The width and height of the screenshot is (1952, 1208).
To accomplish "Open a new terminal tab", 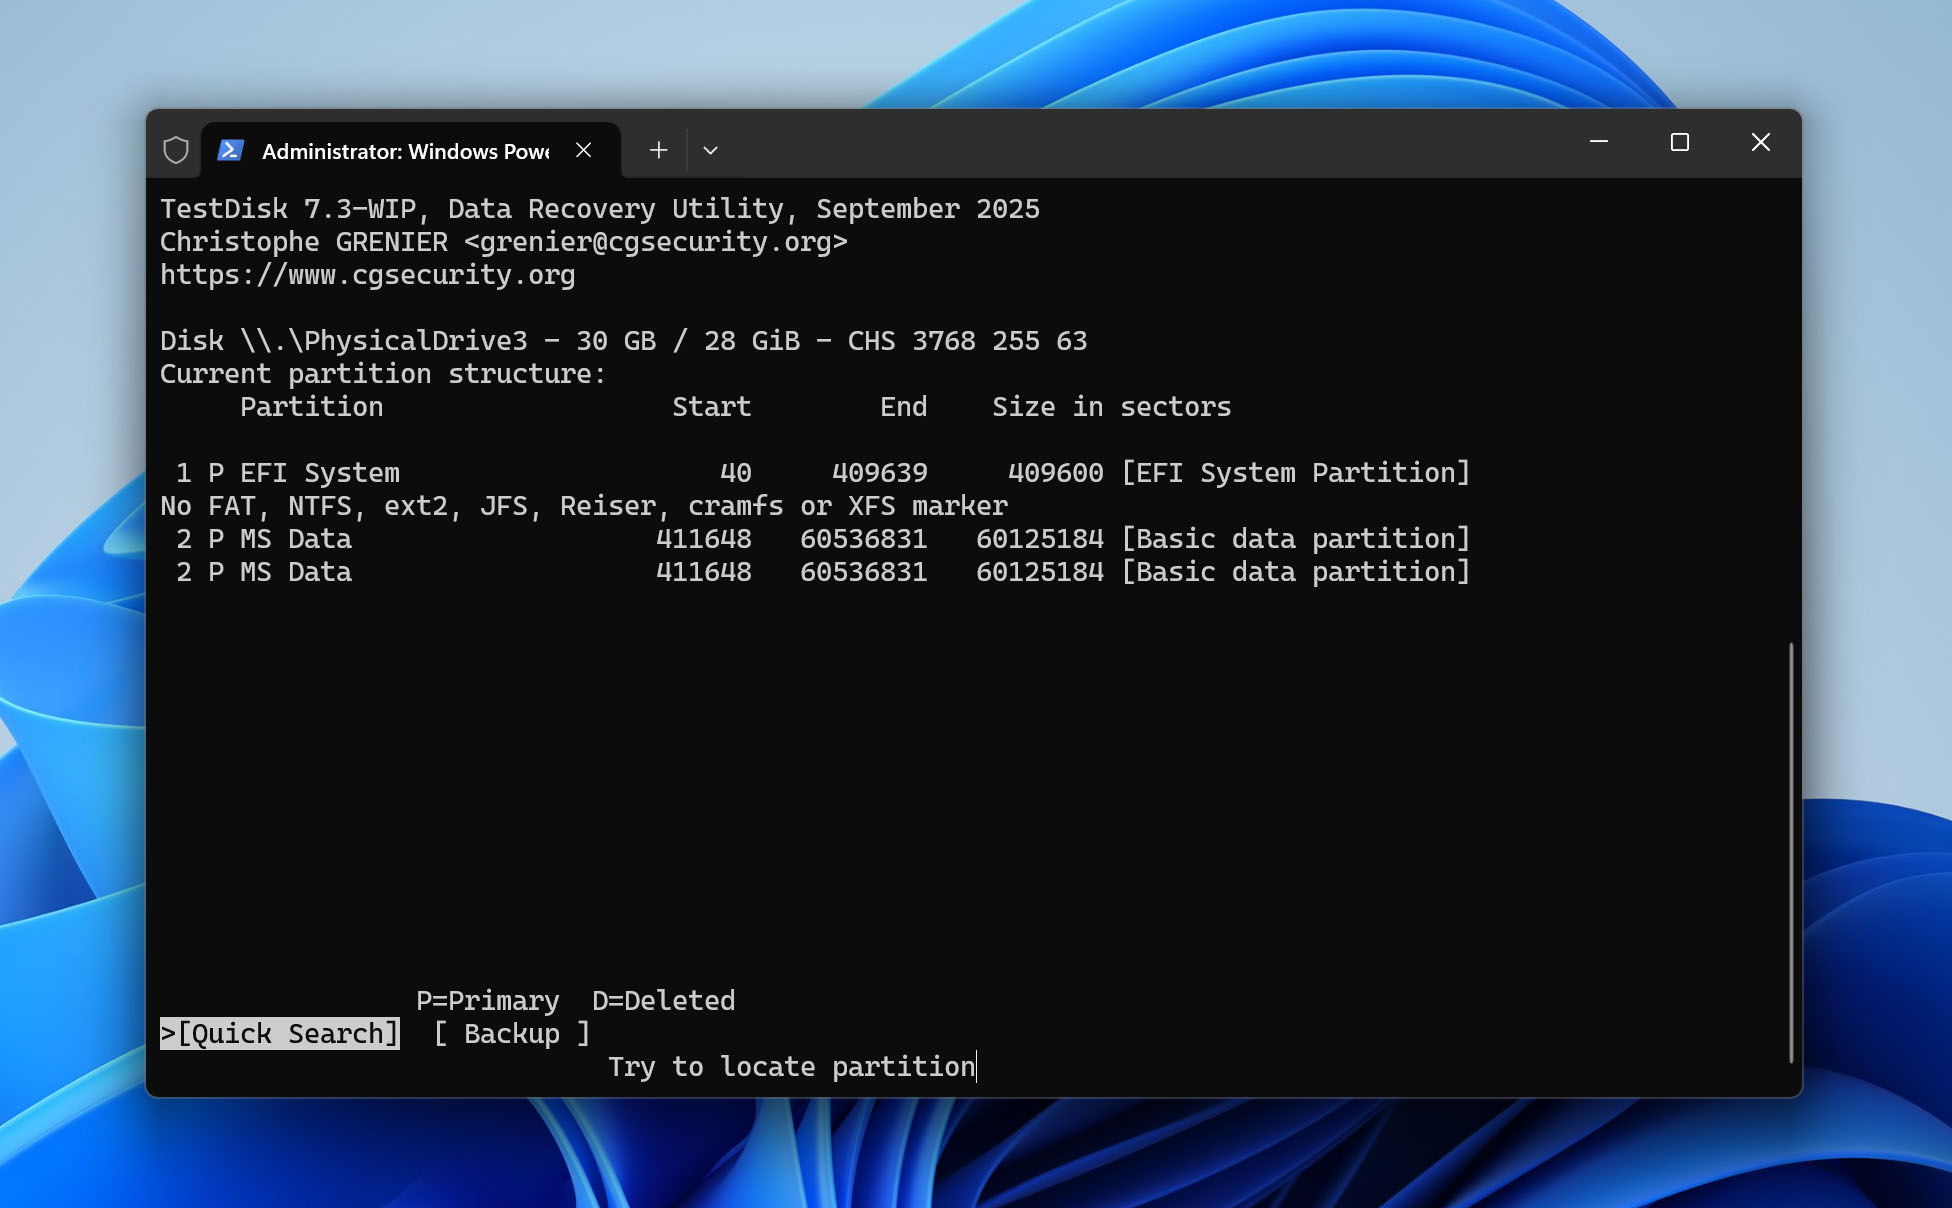I will [658, 150].
